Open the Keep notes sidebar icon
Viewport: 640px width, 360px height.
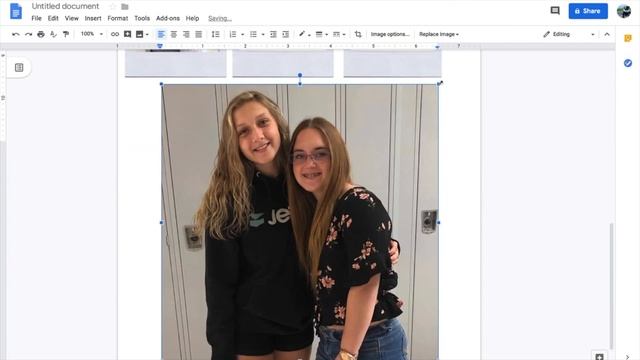[628, 38]
